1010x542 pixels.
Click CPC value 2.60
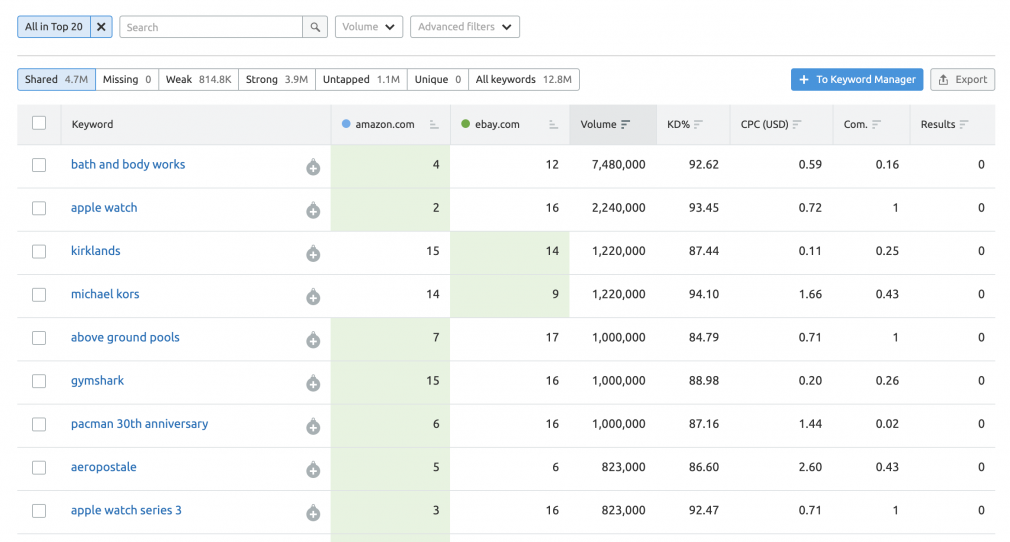(810, 467)
